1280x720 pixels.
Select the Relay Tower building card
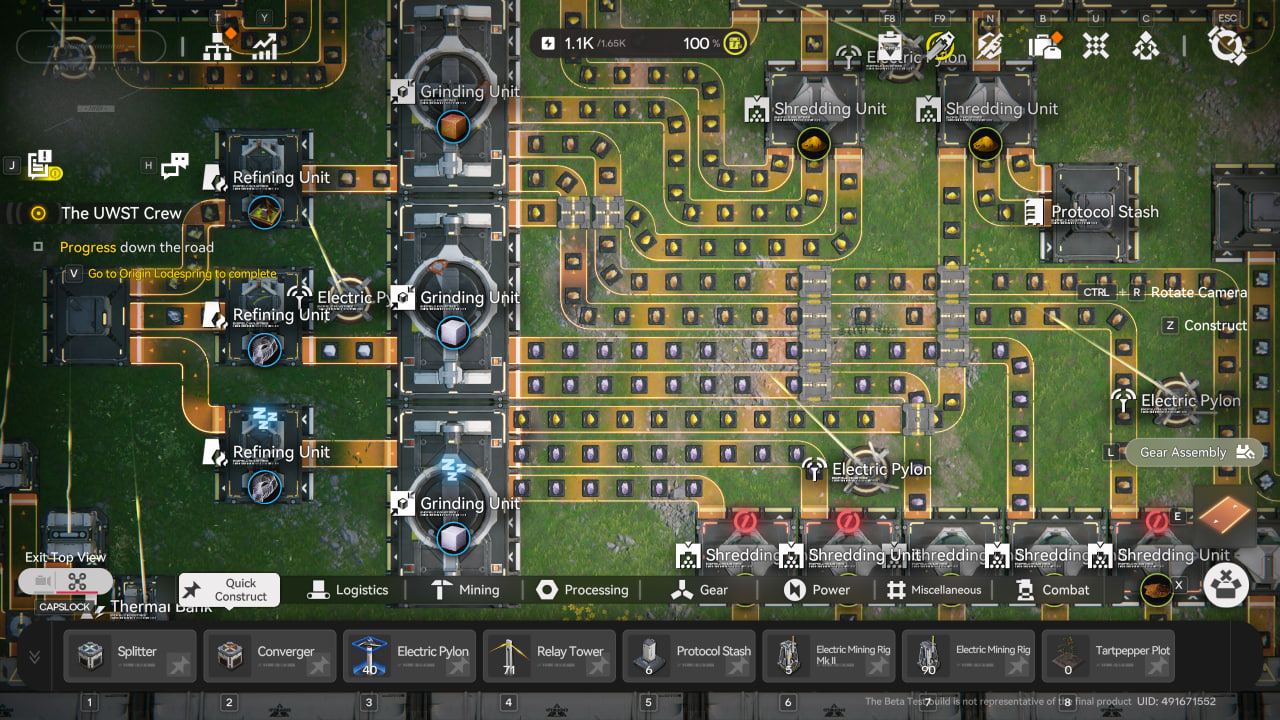click(x=550, y=656)
